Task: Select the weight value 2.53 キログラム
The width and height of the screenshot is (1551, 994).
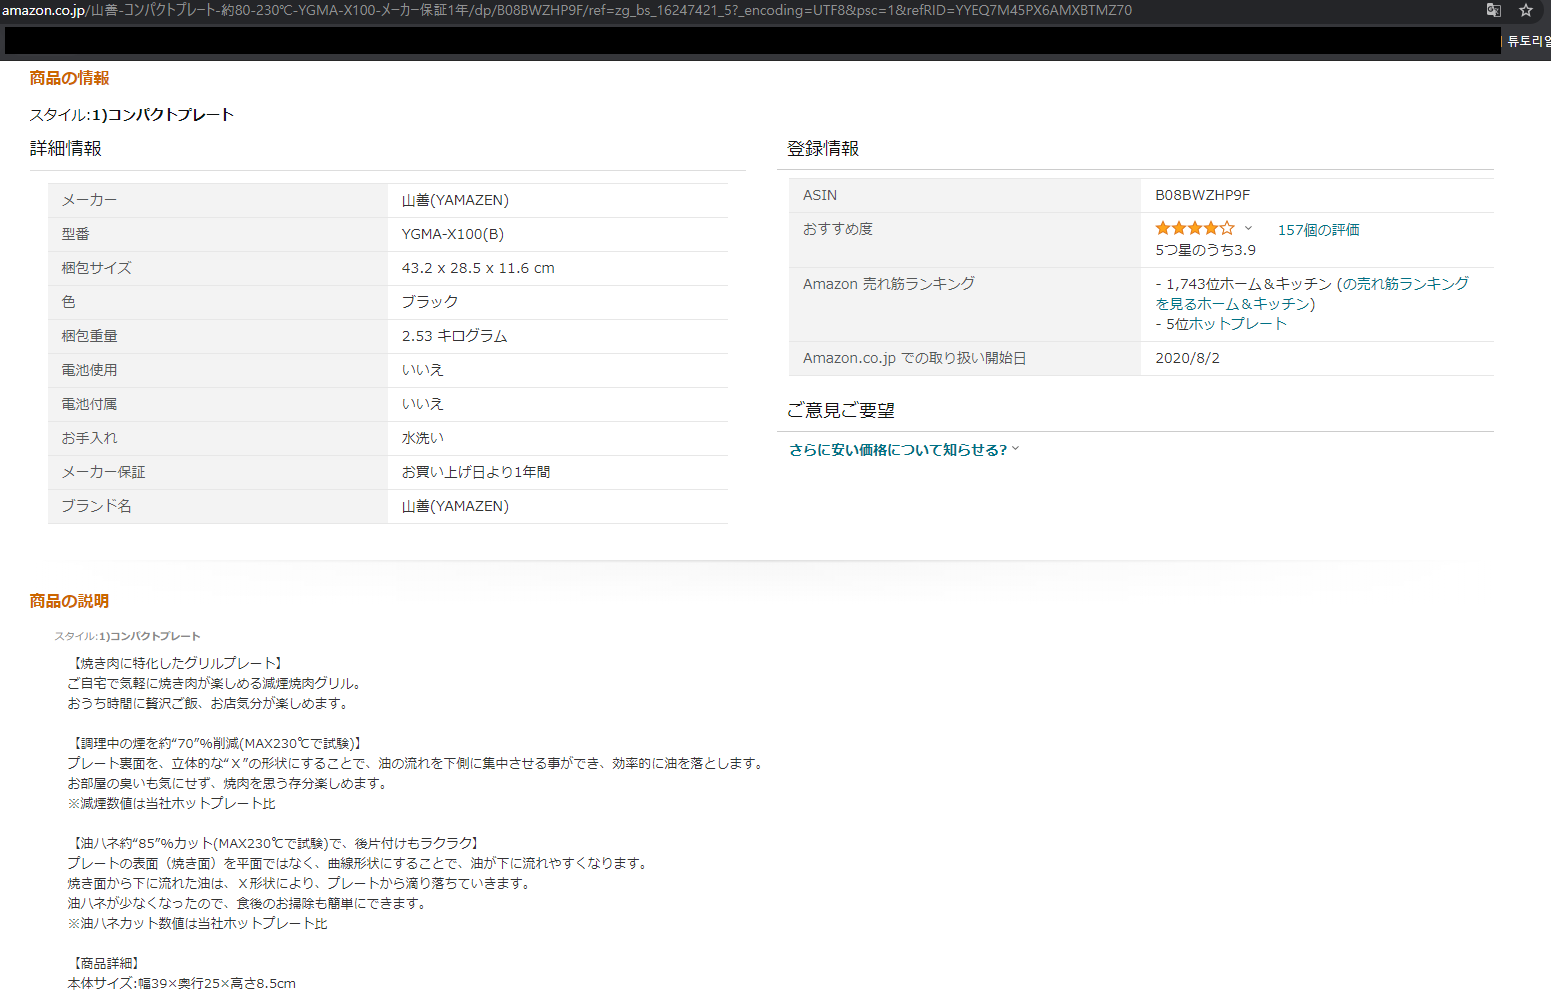Action: (x=454, y=336)
